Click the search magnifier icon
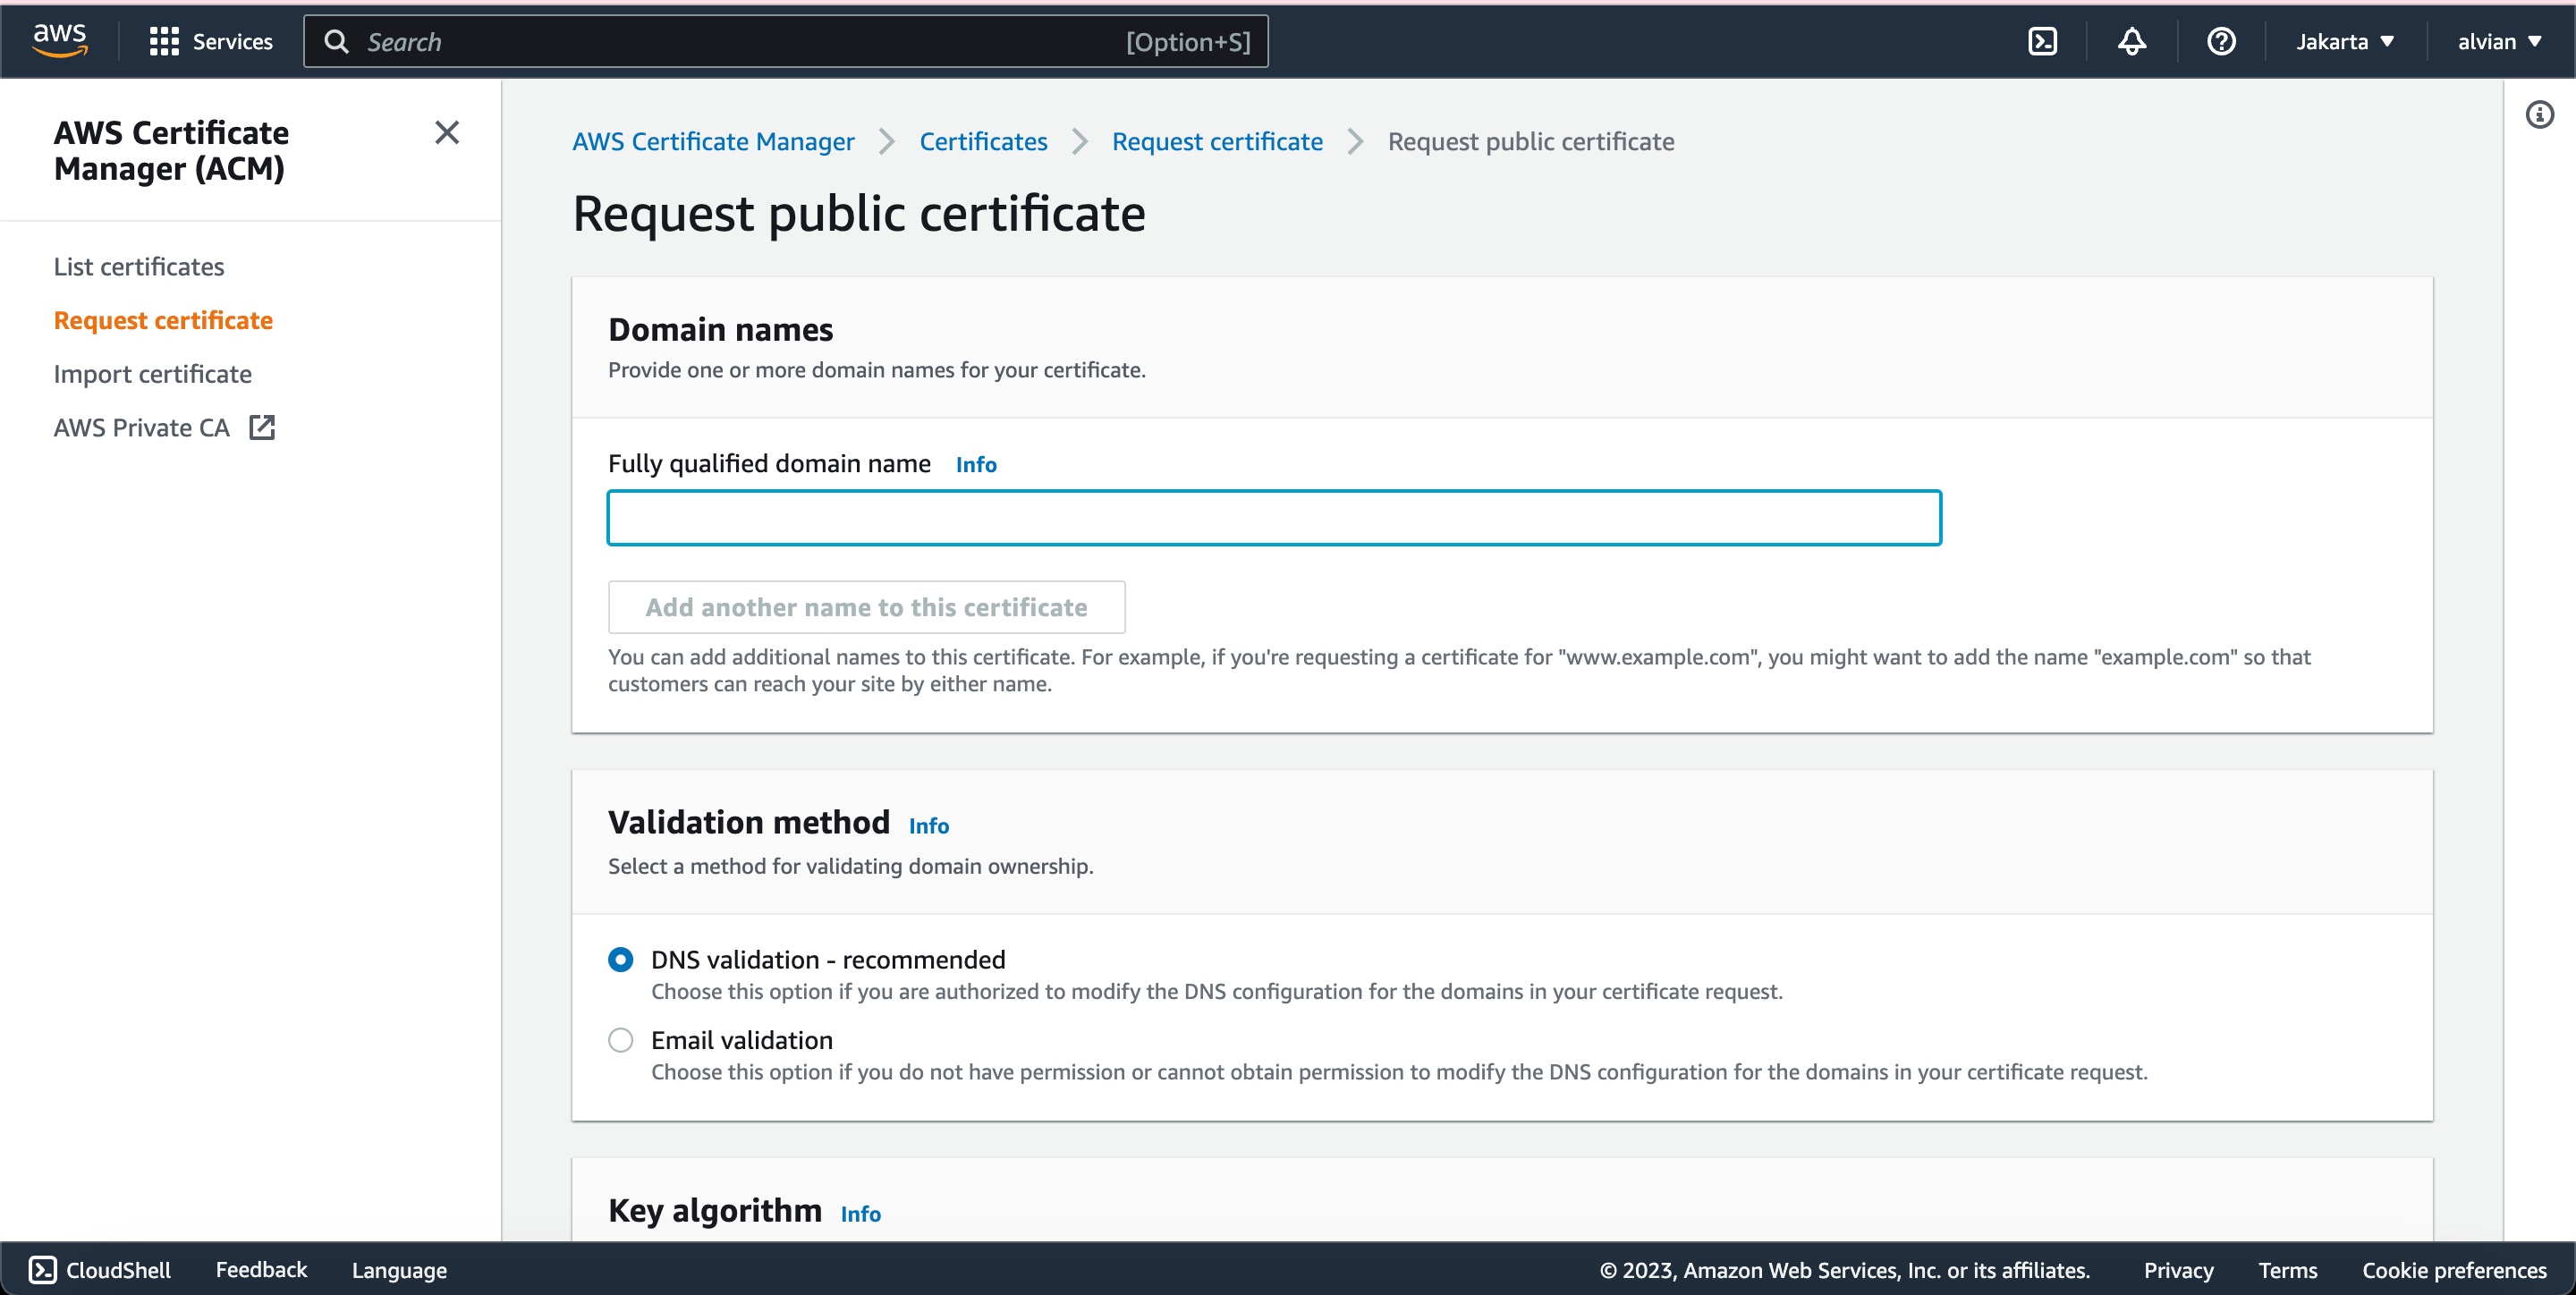 (337, 41)
